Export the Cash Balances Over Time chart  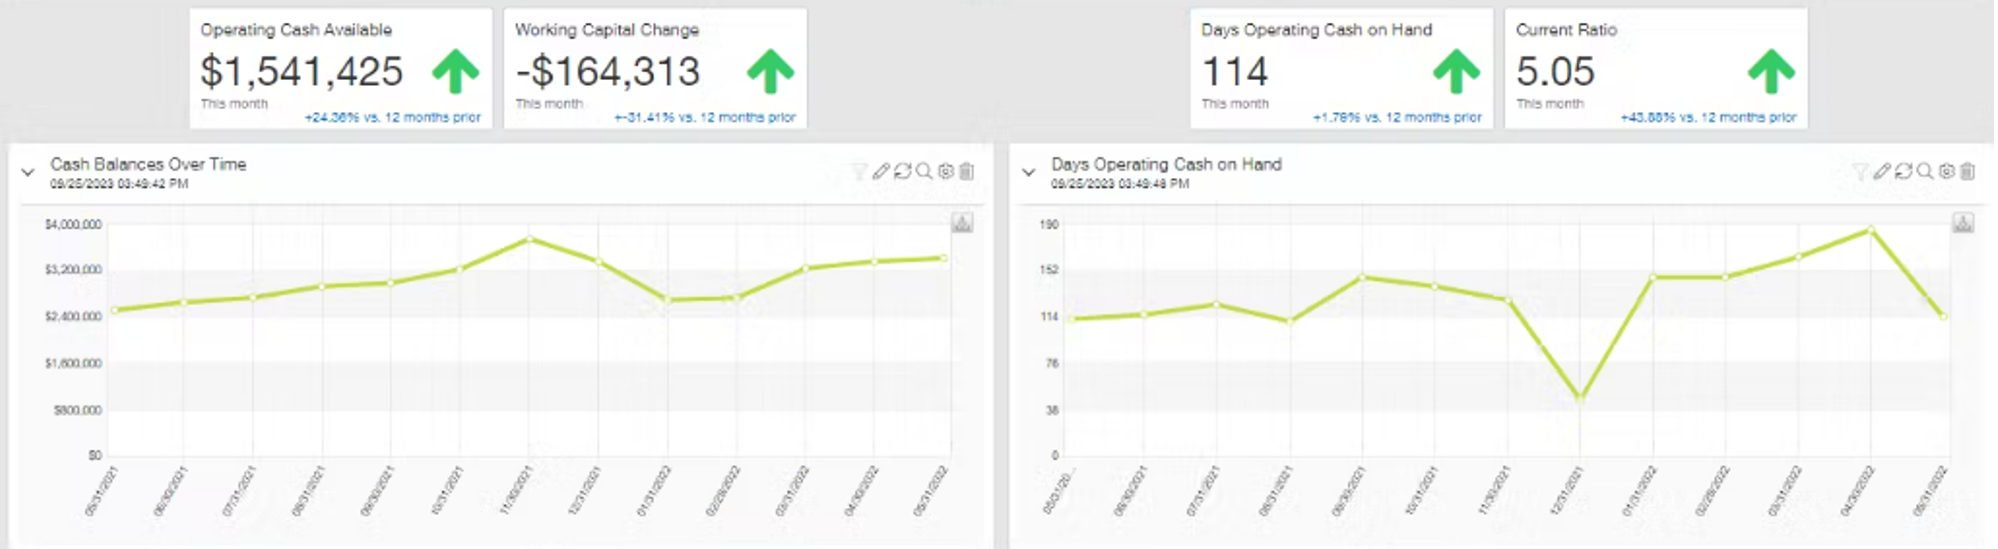(962, 223)
